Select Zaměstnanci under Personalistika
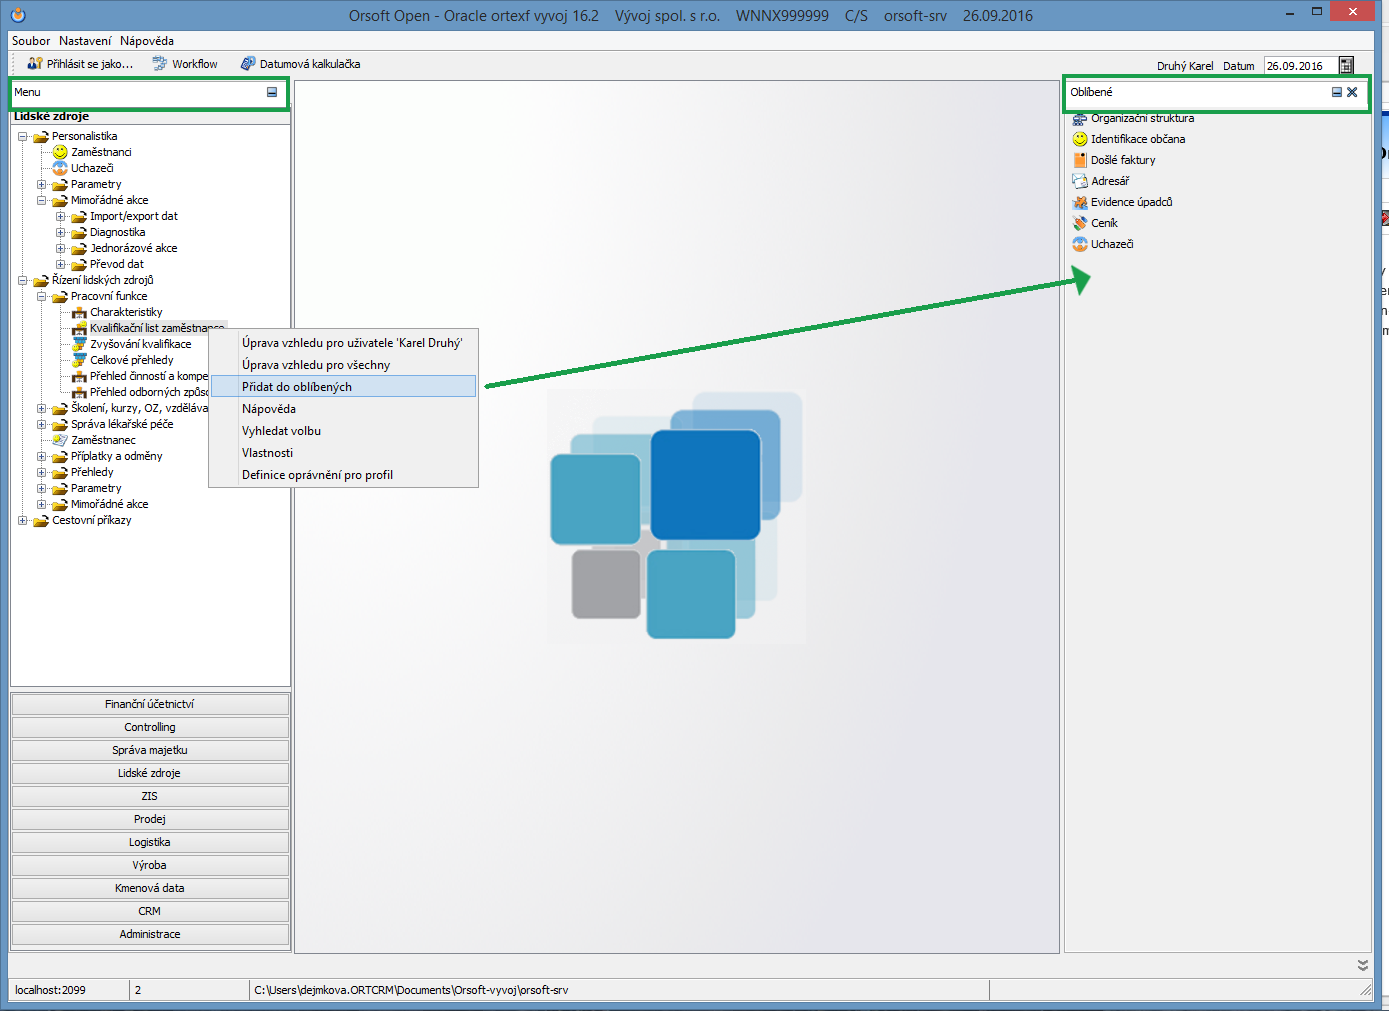Screen dimensions: 1389x1011 pyautogui.click(x=101, y=152)
